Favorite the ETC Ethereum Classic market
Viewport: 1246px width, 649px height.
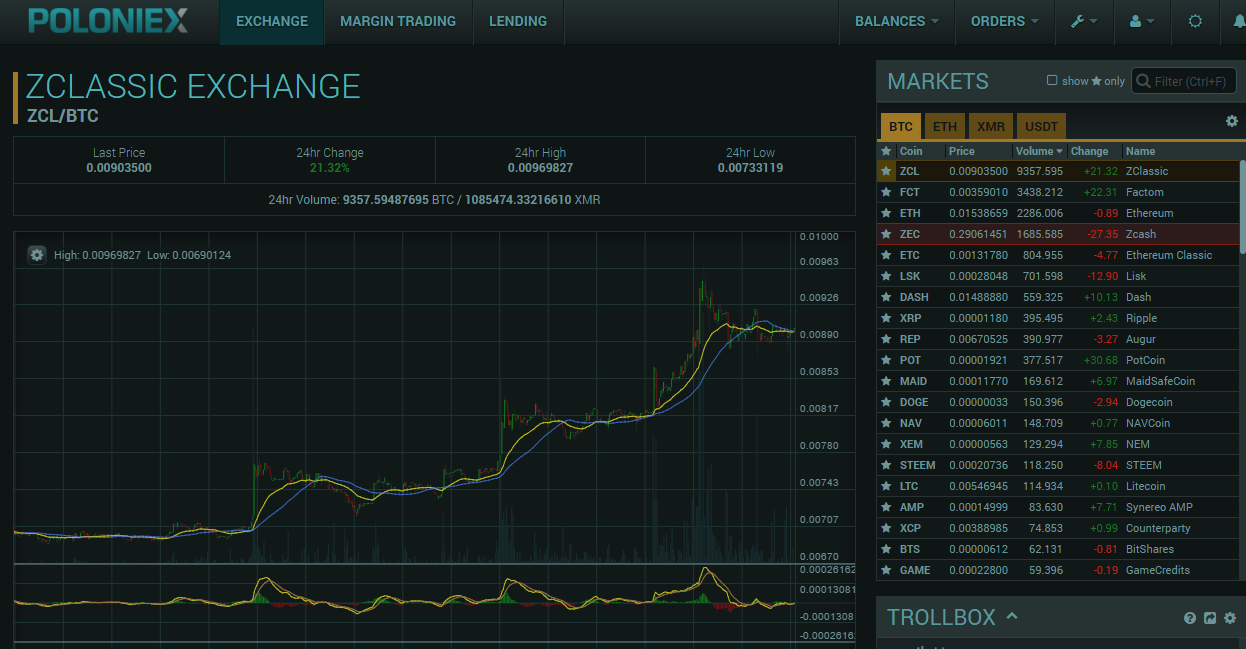[885, 255]
